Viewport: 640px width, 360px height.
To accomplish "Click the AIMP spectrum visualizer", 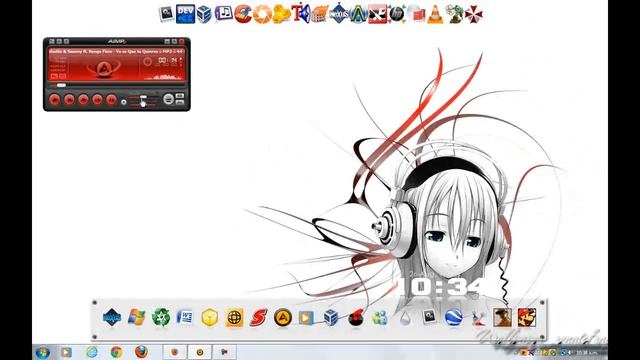I will 162,76.
